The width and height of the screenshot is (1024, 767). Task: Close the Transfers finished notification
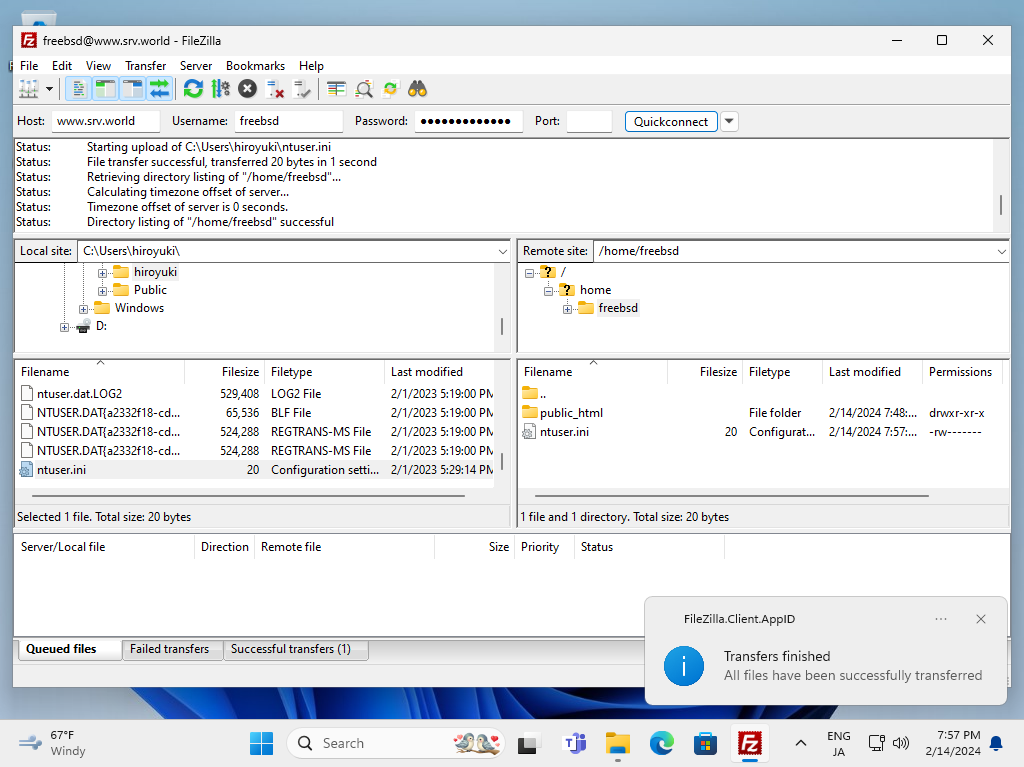click(981, 619)
